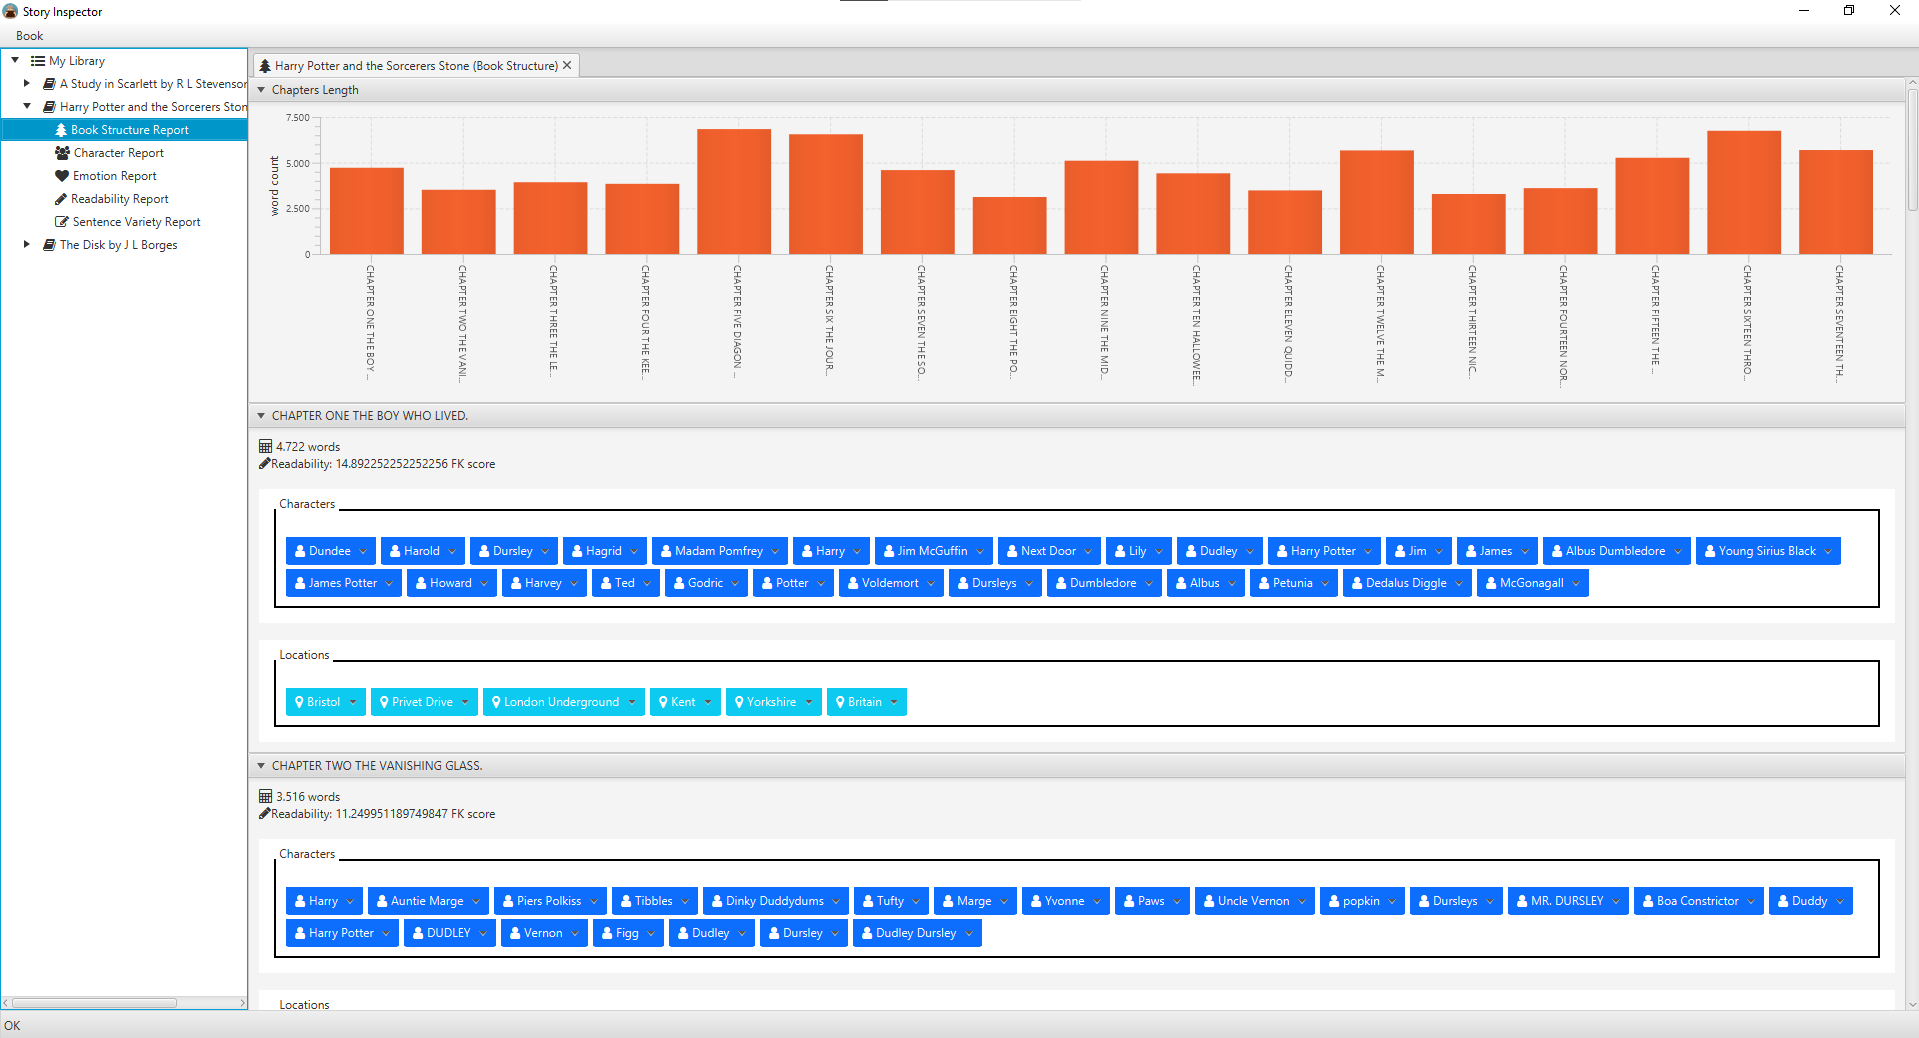The height and width of the screenshot is (1038, 1919).
Task: Click the Readability Report pencil icon
Action: (61, 199)
